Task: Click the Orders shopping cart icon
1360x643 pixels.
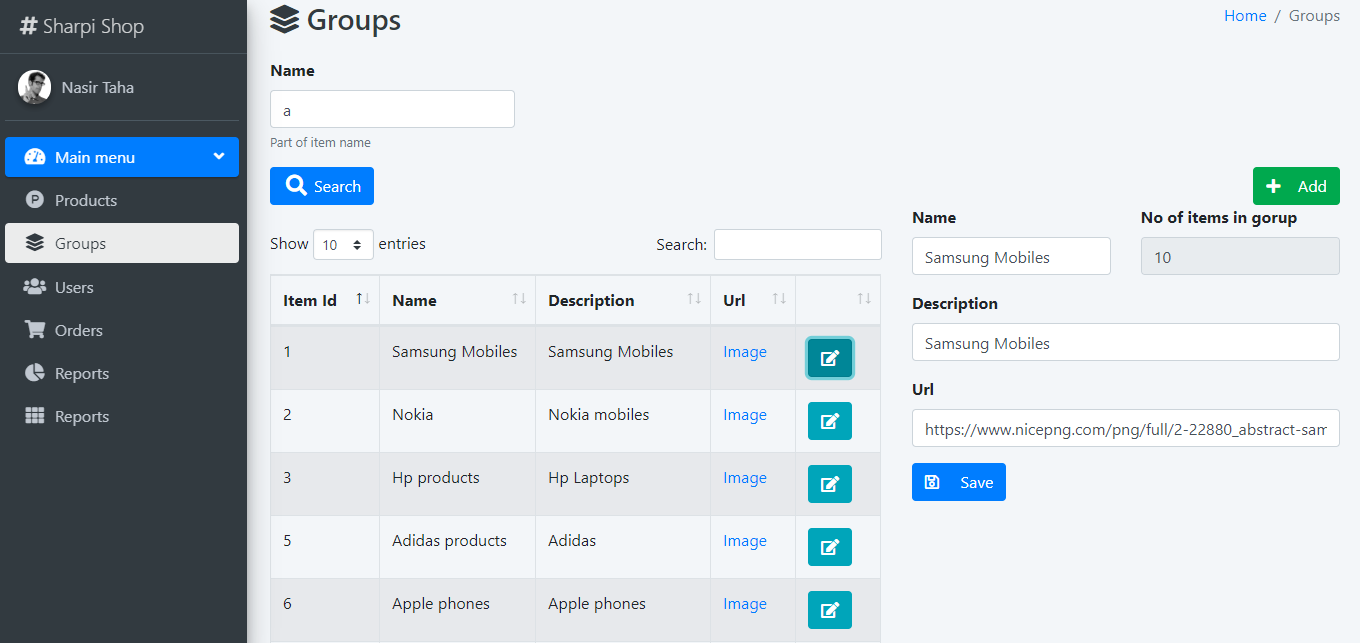Action: coord(35,330)
